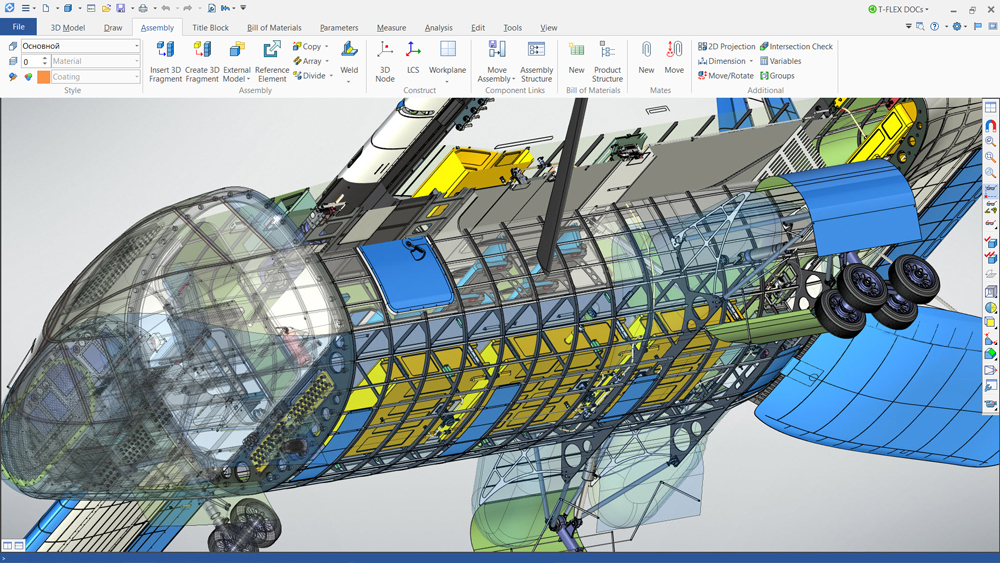
Task: Open the 2D Projection tool
Action: (x=726, y=47)
